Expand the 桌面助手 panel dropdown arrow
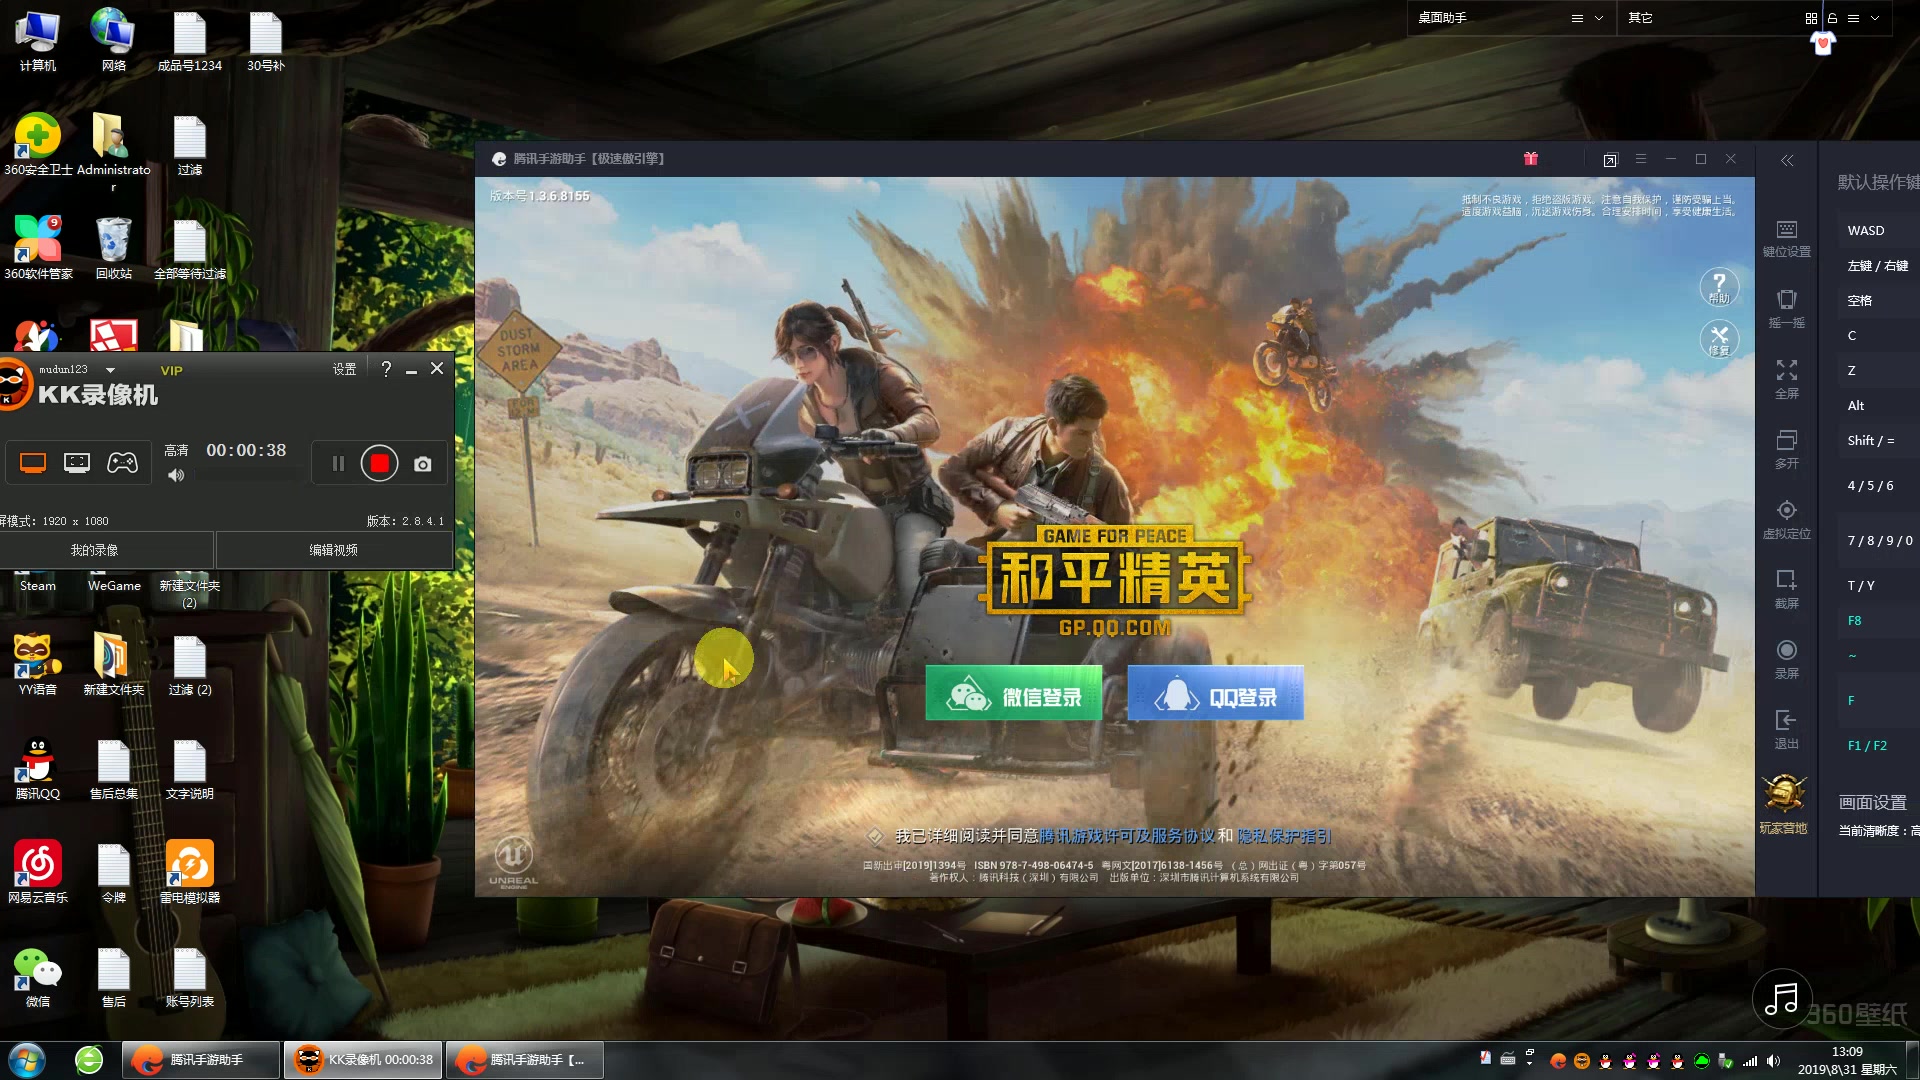Viewport: 1920px width, 1080px height. coord(1598,18)
